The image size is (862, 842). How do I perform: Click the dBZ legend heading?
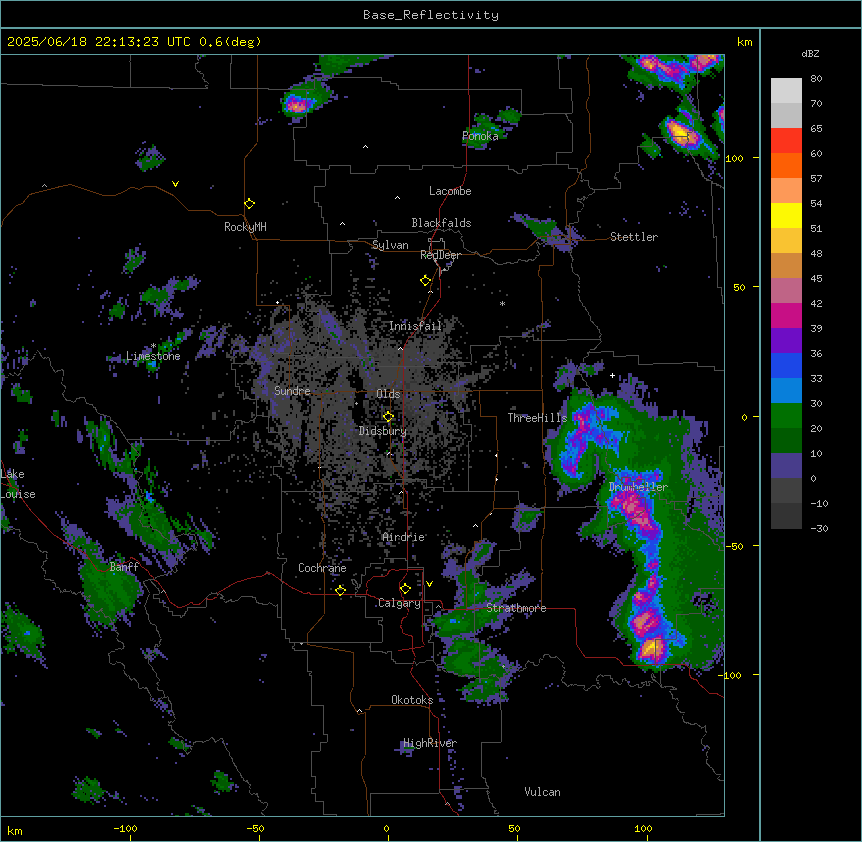[810, 53]
